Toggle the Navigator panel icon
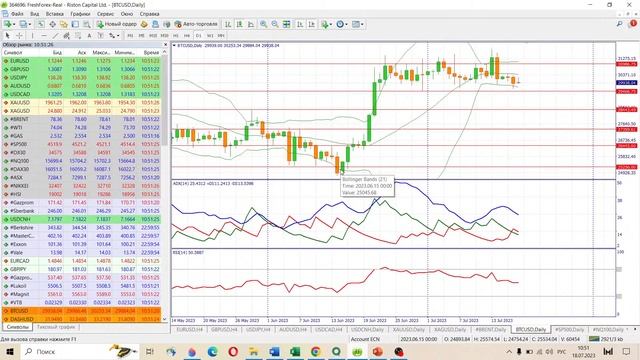The image size is (640, 360). click(64, 24)
